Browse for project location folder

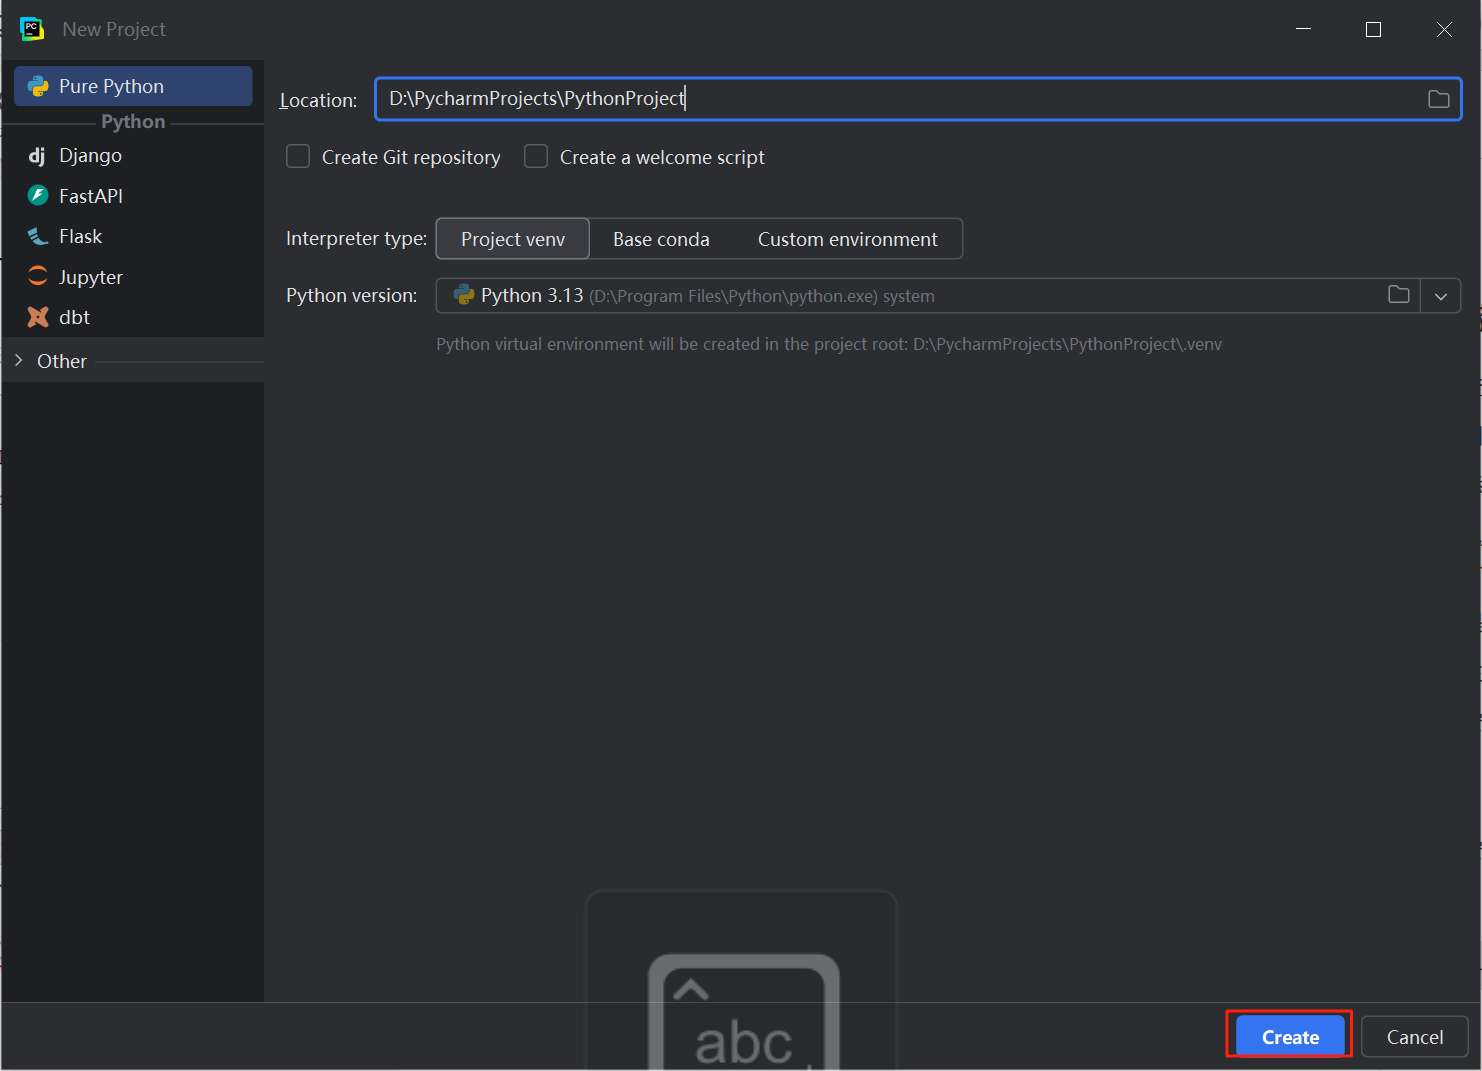point(1439,99)
